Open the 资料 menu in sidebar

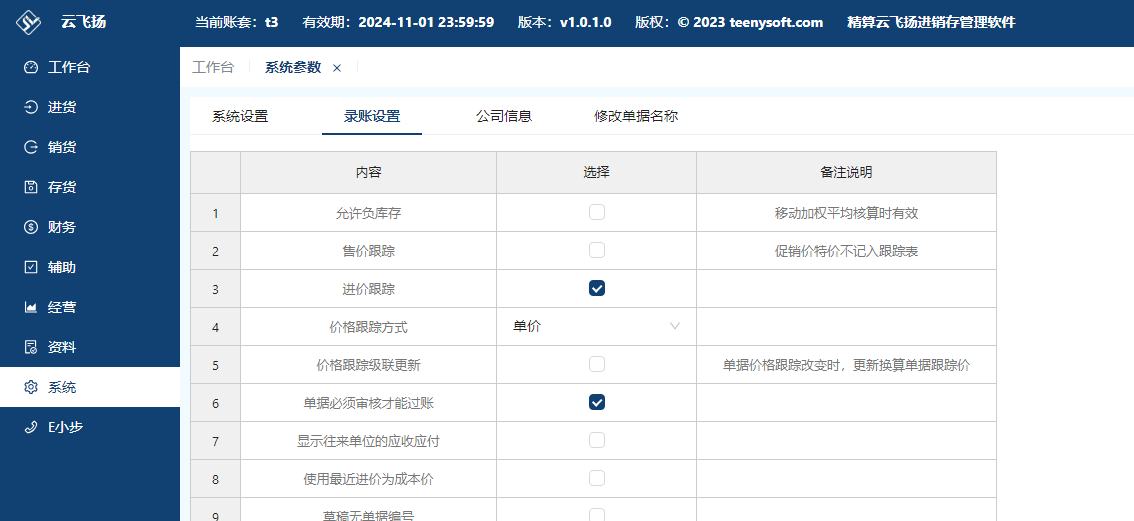[x=90, y=347]
